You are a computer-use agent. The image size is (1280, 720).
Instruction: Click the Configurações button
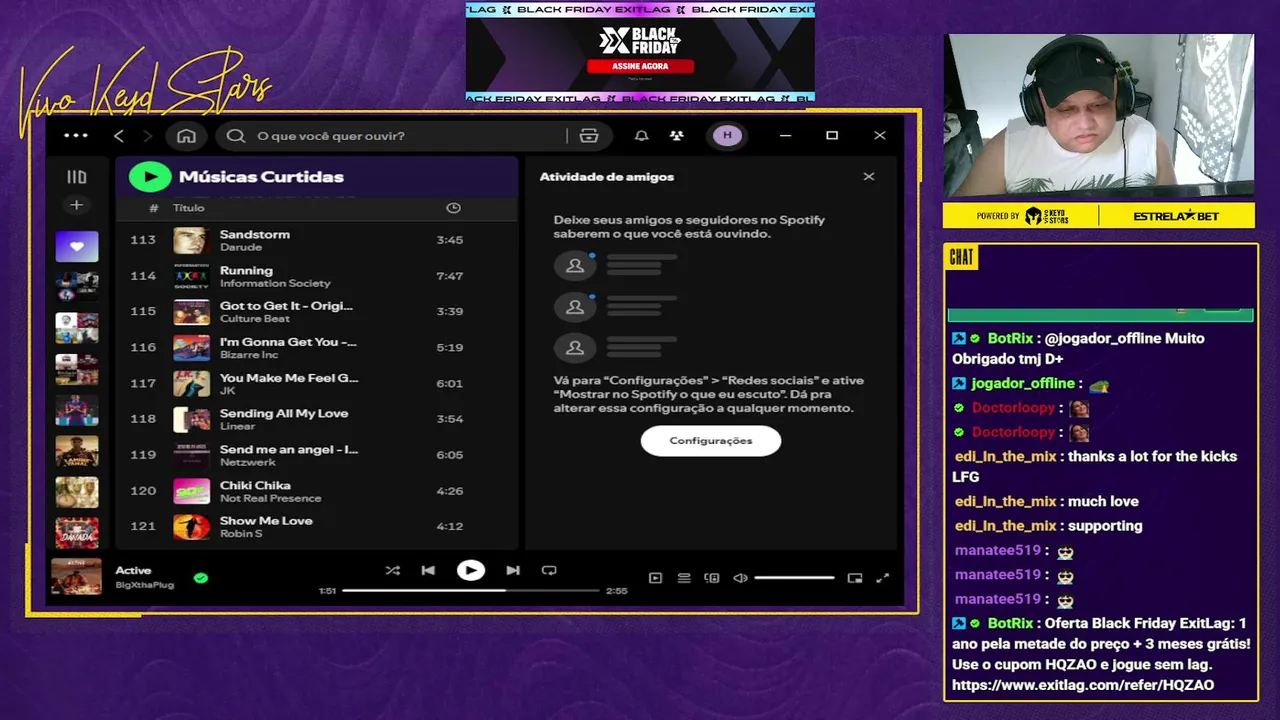[711, 441]
